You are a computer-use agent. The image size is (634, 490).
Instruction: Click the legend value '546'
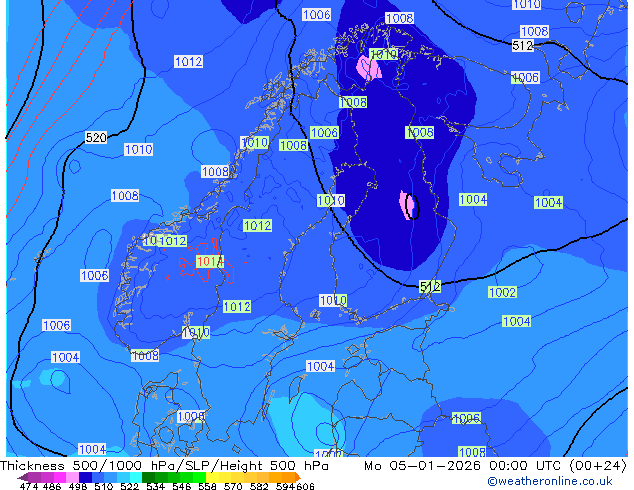point(181,486)
